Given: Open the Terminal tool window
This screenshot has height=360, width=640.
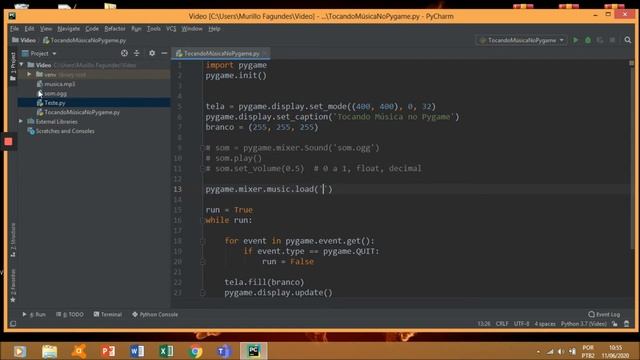Looking at the screenshot, I should point(108,314).
